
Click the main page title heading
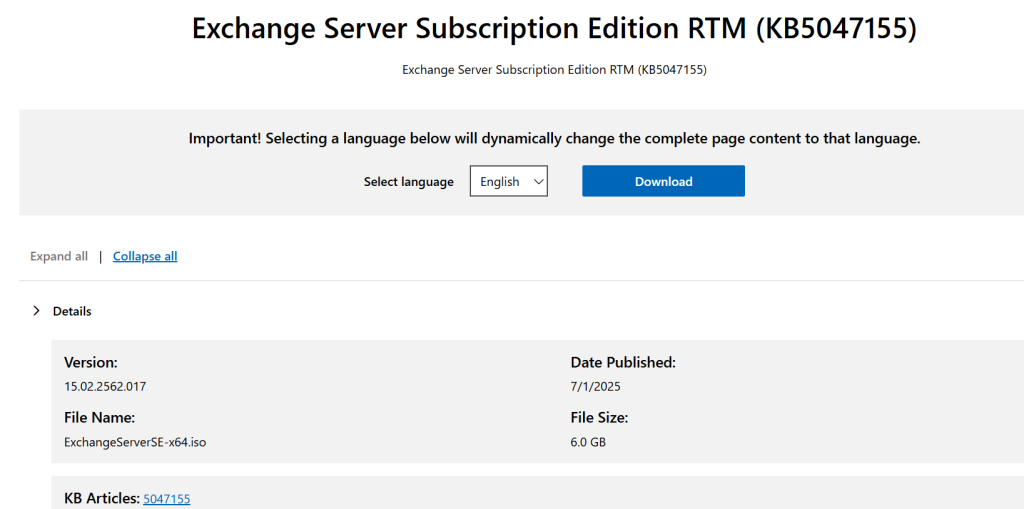pyautogui.click(x=554, y=29)
